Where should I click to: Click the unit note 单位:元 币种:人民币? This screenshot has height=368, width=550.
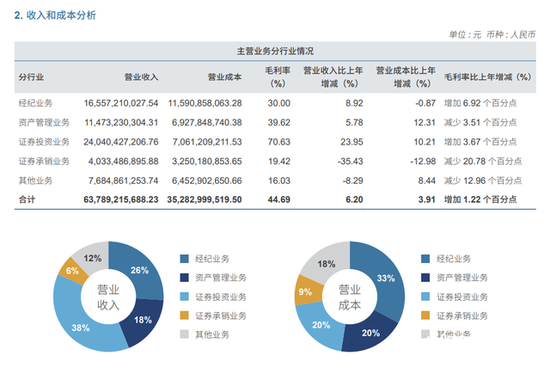(x=492, y=34)
